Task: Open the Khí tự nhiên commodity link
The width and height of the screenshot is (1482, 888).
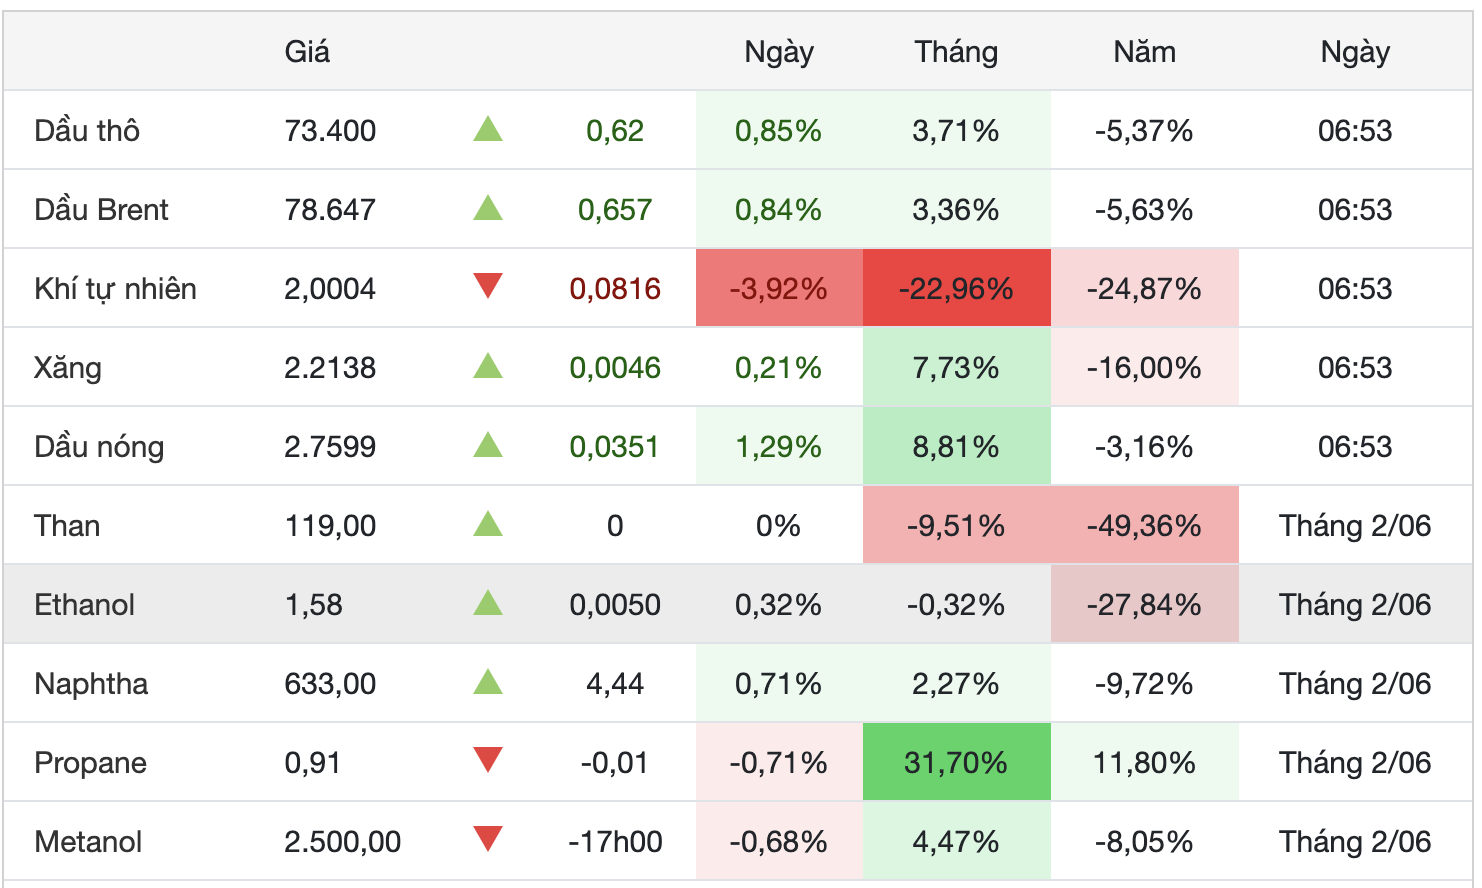Action: point(115,289)
